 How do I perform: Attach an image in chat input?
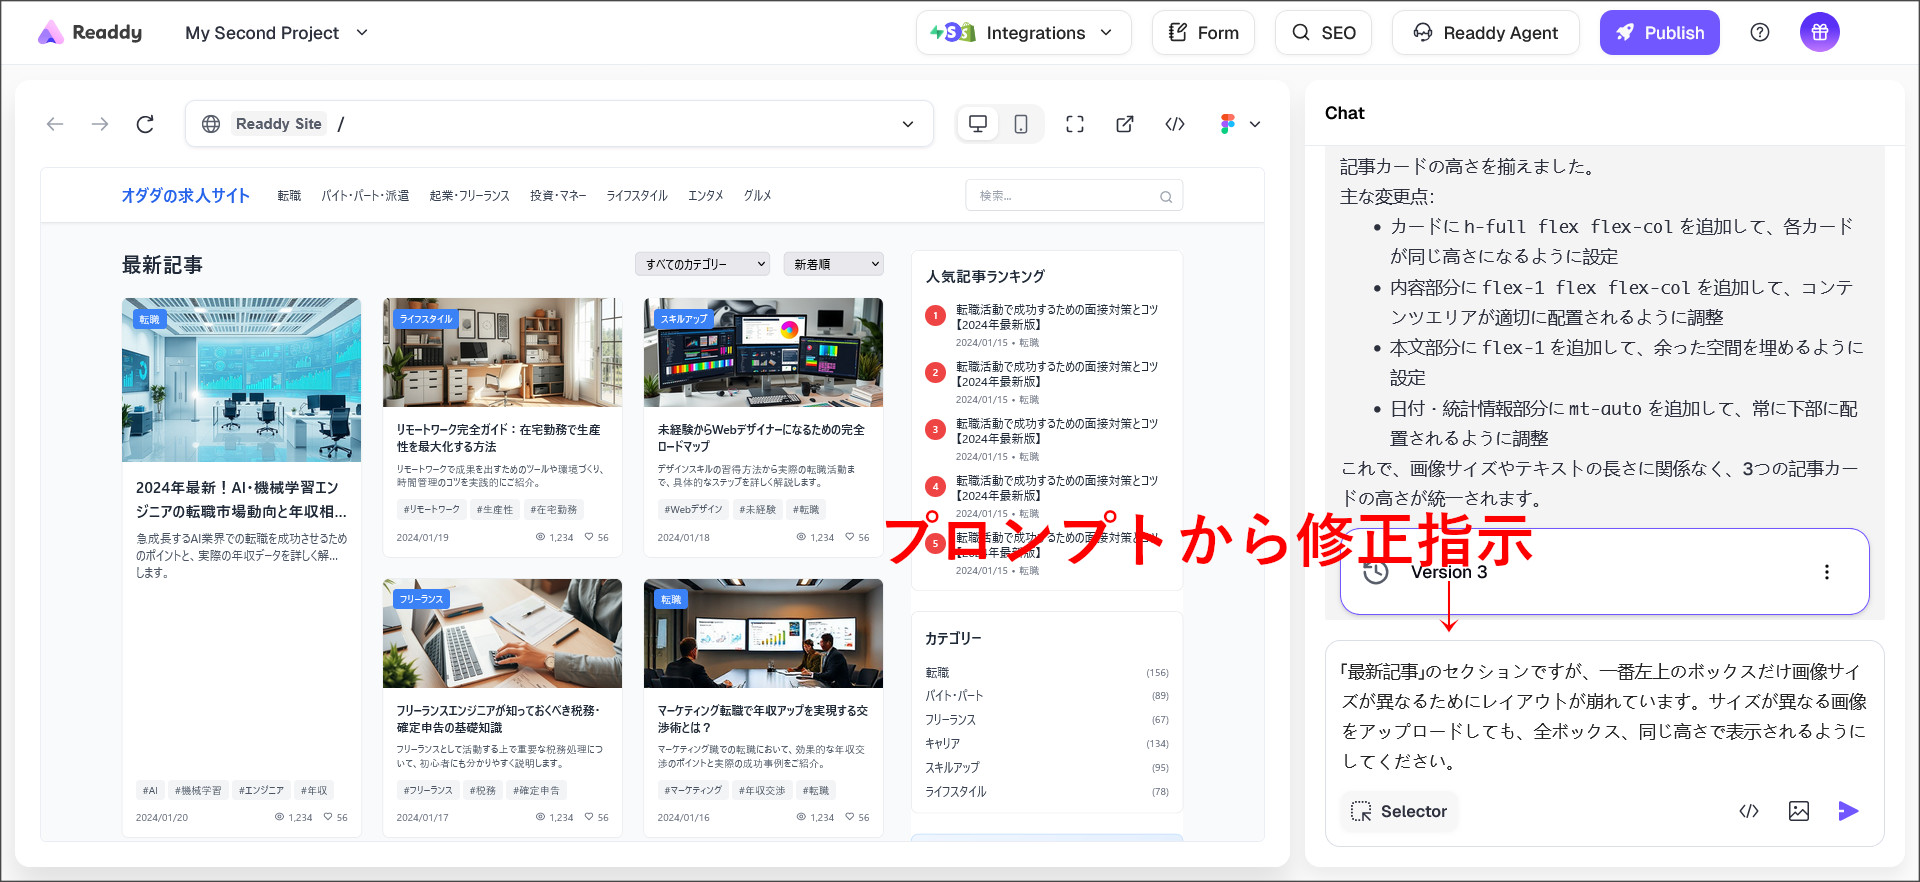coord(1798,811)
